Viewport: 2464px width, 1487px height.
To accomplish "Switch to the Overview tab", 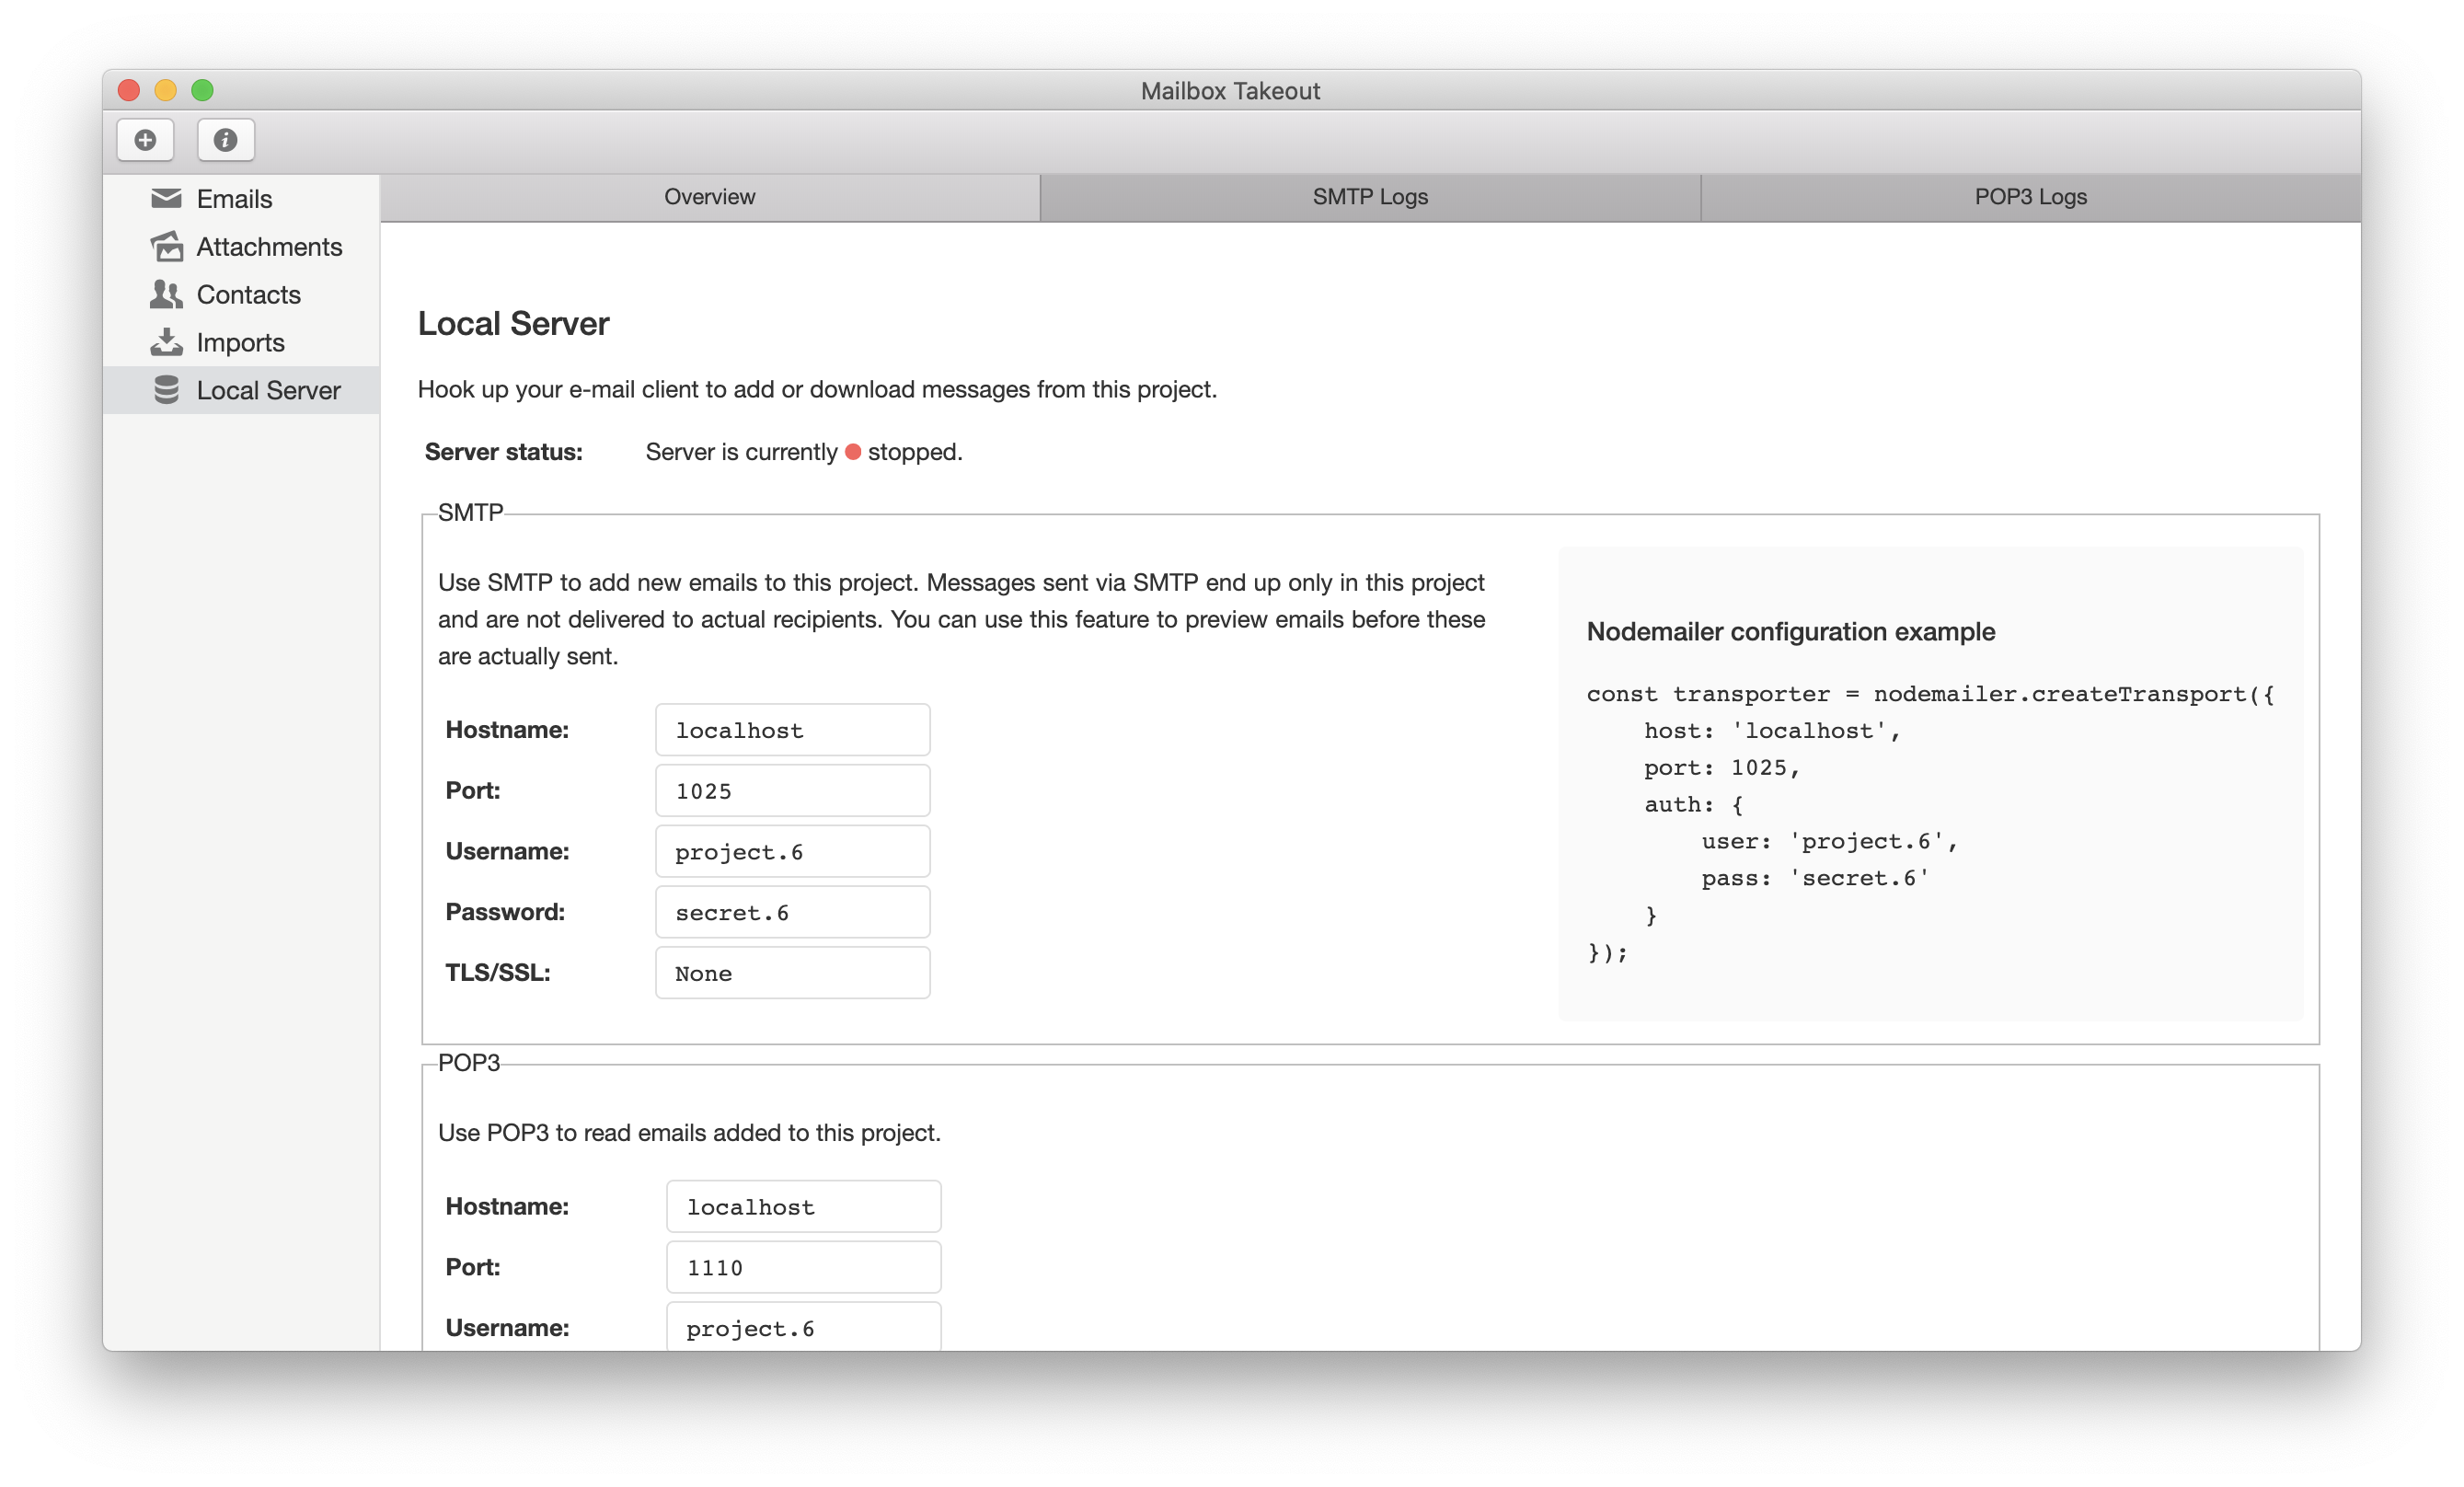I will 709,196.
